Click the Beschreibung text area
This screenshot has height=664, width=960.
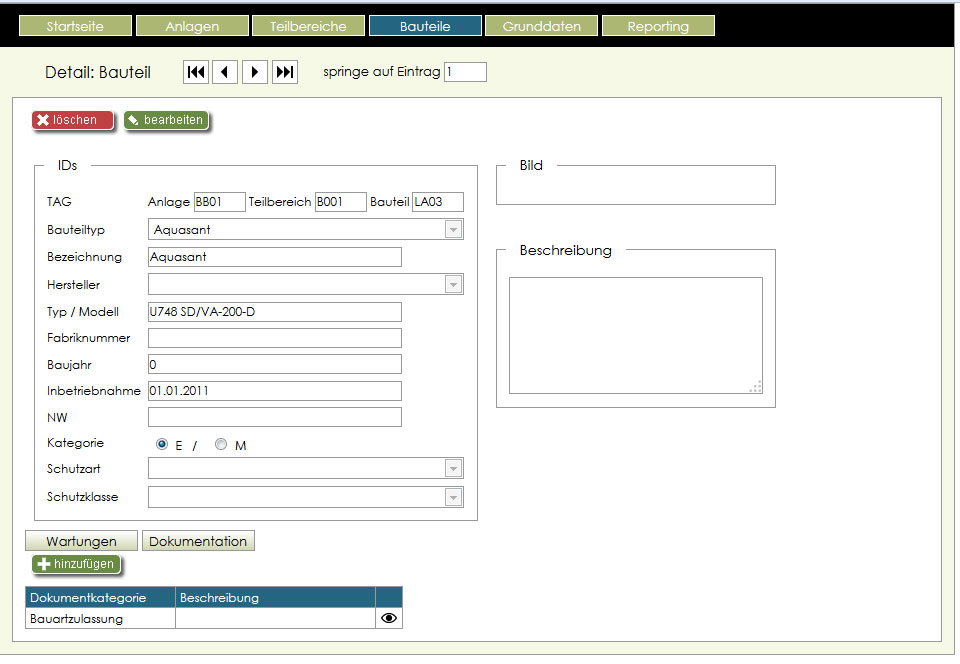tap(635, 335)
